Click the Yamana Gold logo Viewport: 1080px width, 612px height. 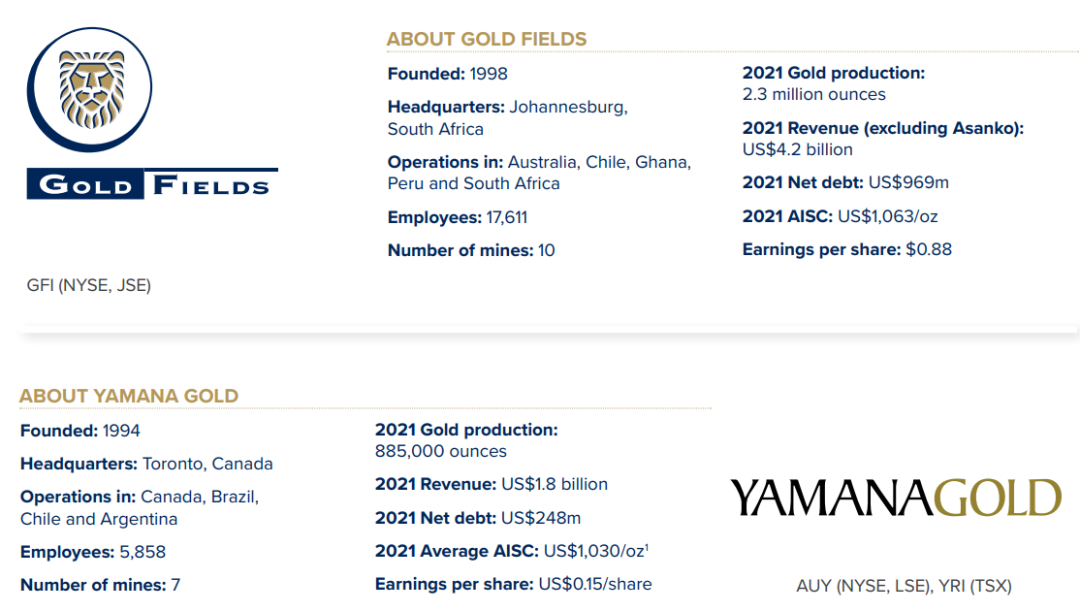pos(895,498)
